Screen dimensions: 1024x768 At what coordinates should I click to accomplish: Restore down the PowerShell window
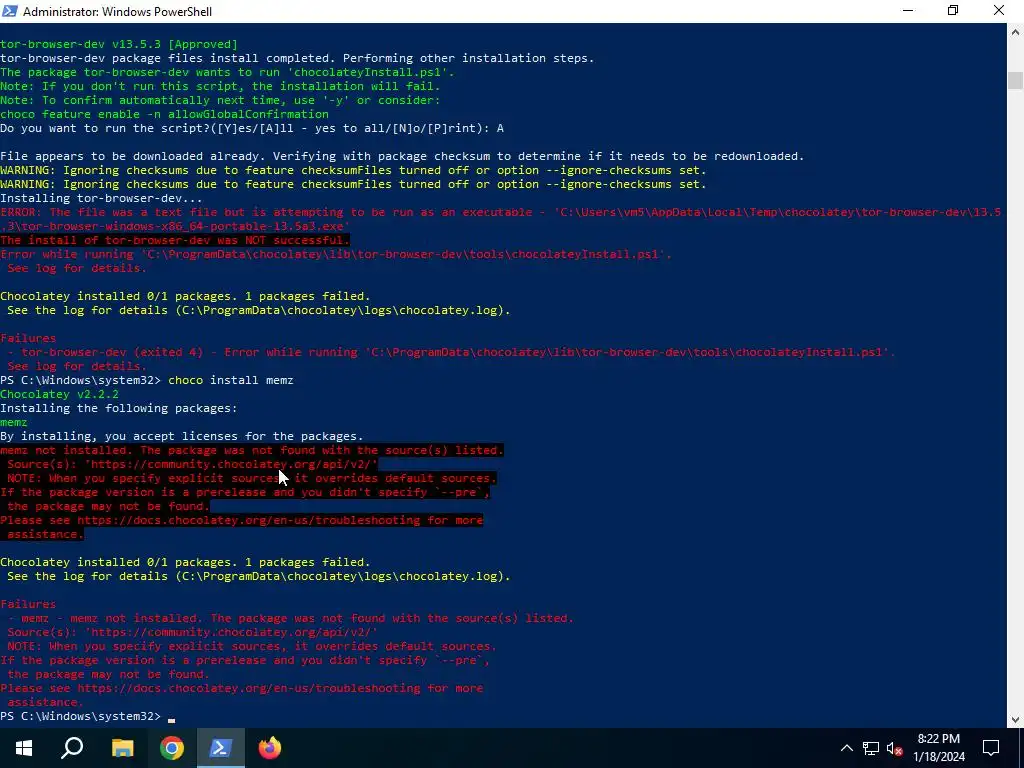pyautogui.click(x=953, y=11)
